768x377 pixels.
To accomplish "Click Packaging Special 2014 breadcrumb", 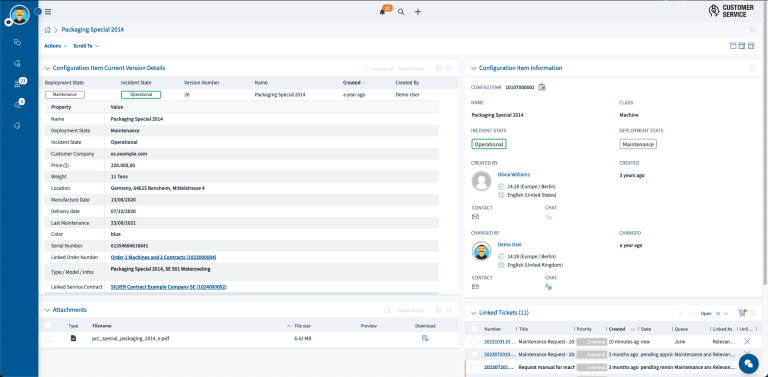I will [93, 30].
